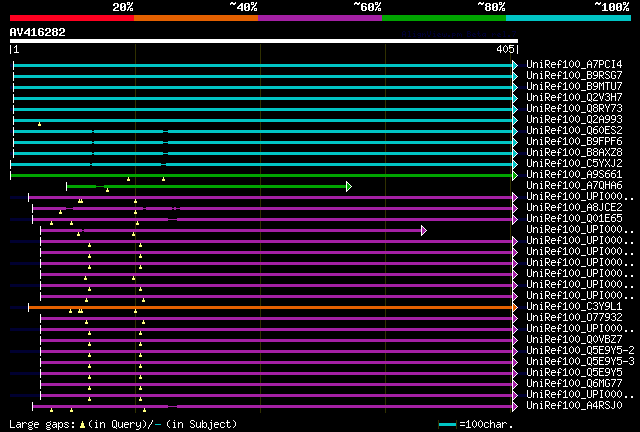Select the UniRef100_Q6MG77 label
640x432 pixels.
pyautogui.click(x=574, y=384)
